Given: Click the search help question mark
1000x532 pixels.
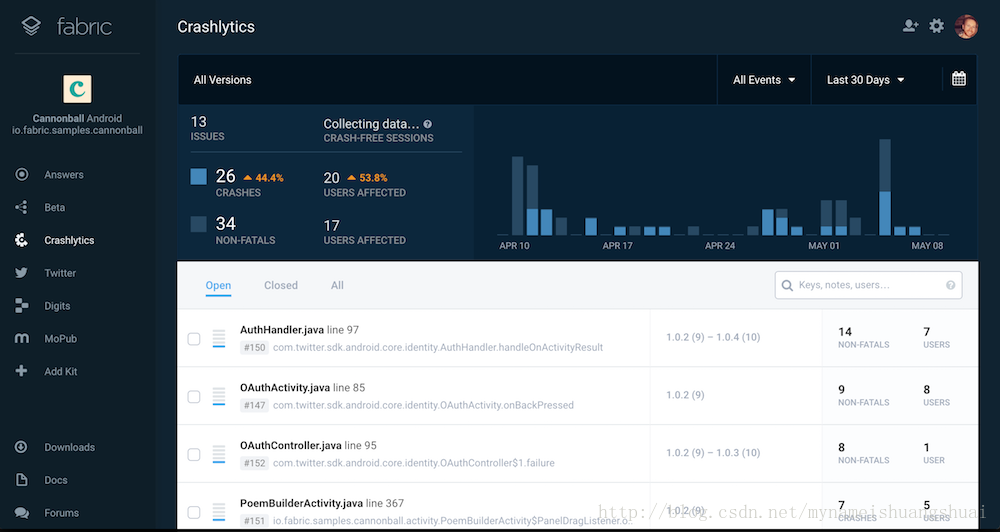Looking at the screenshot, I should coord(950,285).
